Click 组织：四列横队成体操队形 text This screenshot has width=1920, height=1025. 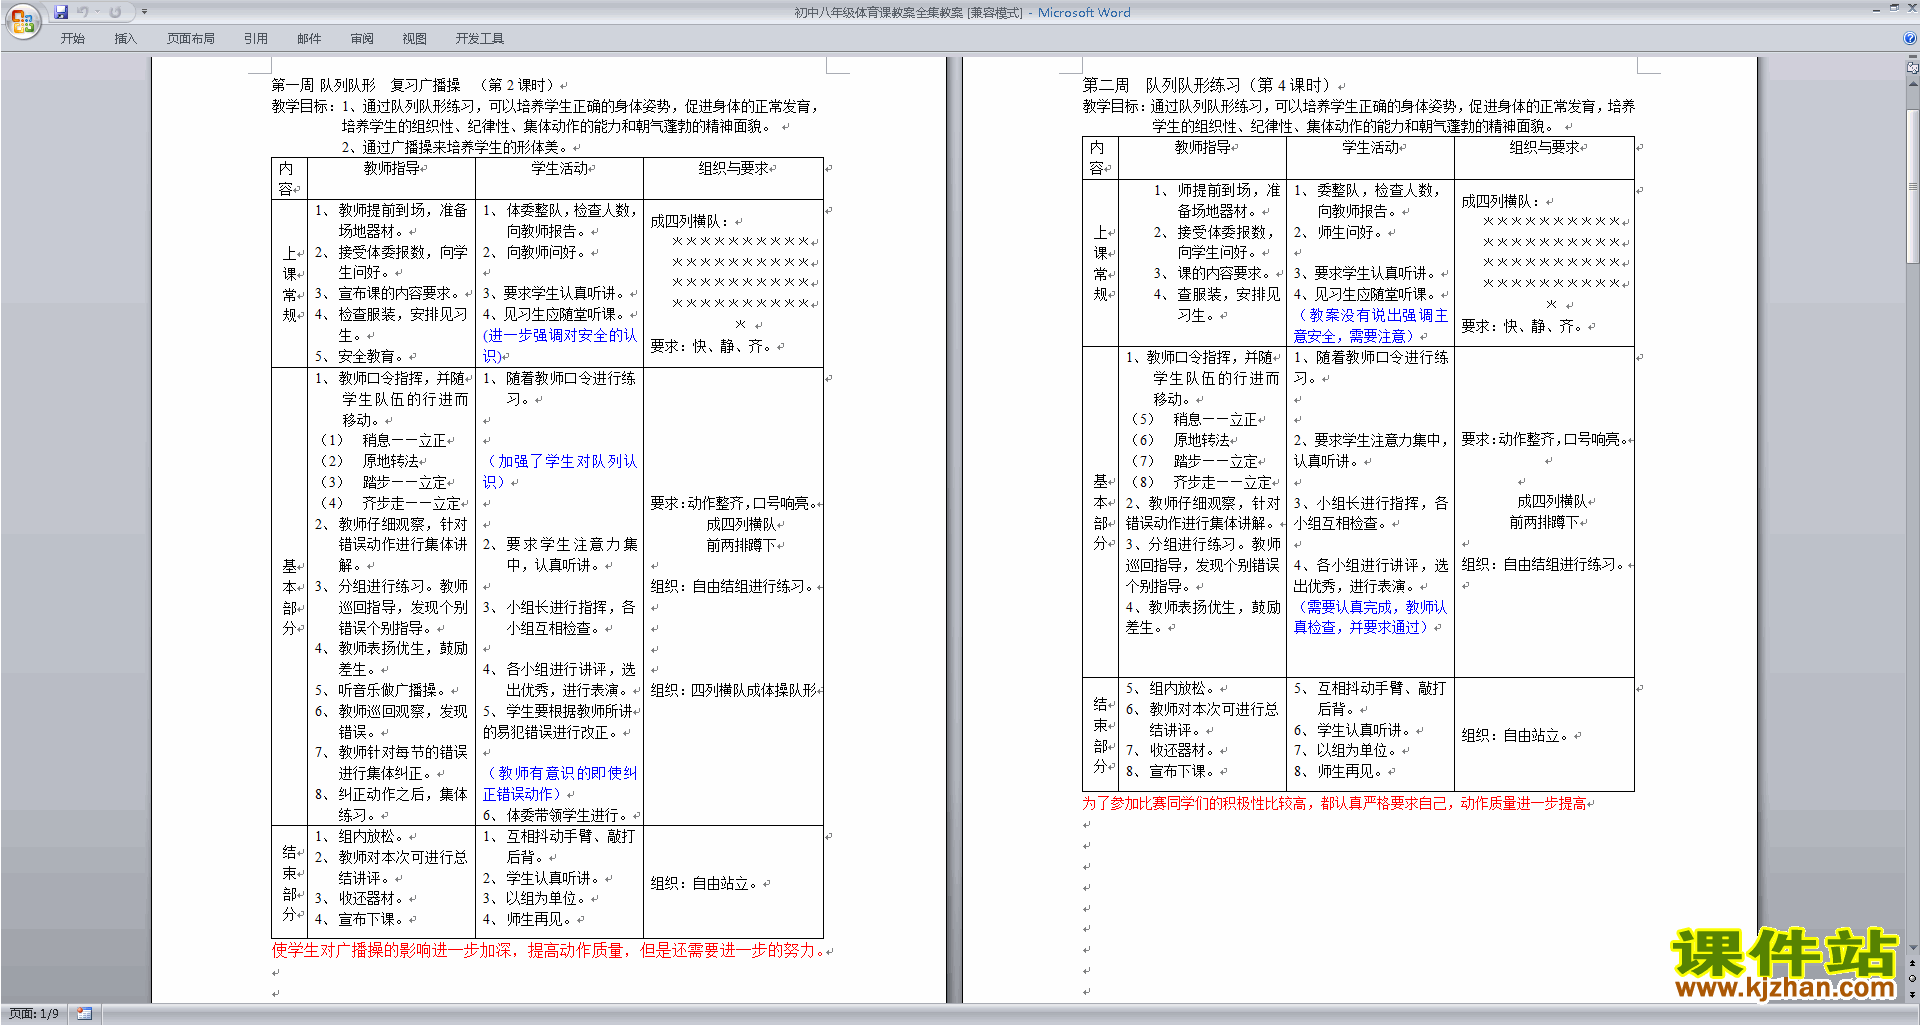[x=734, y=691]
